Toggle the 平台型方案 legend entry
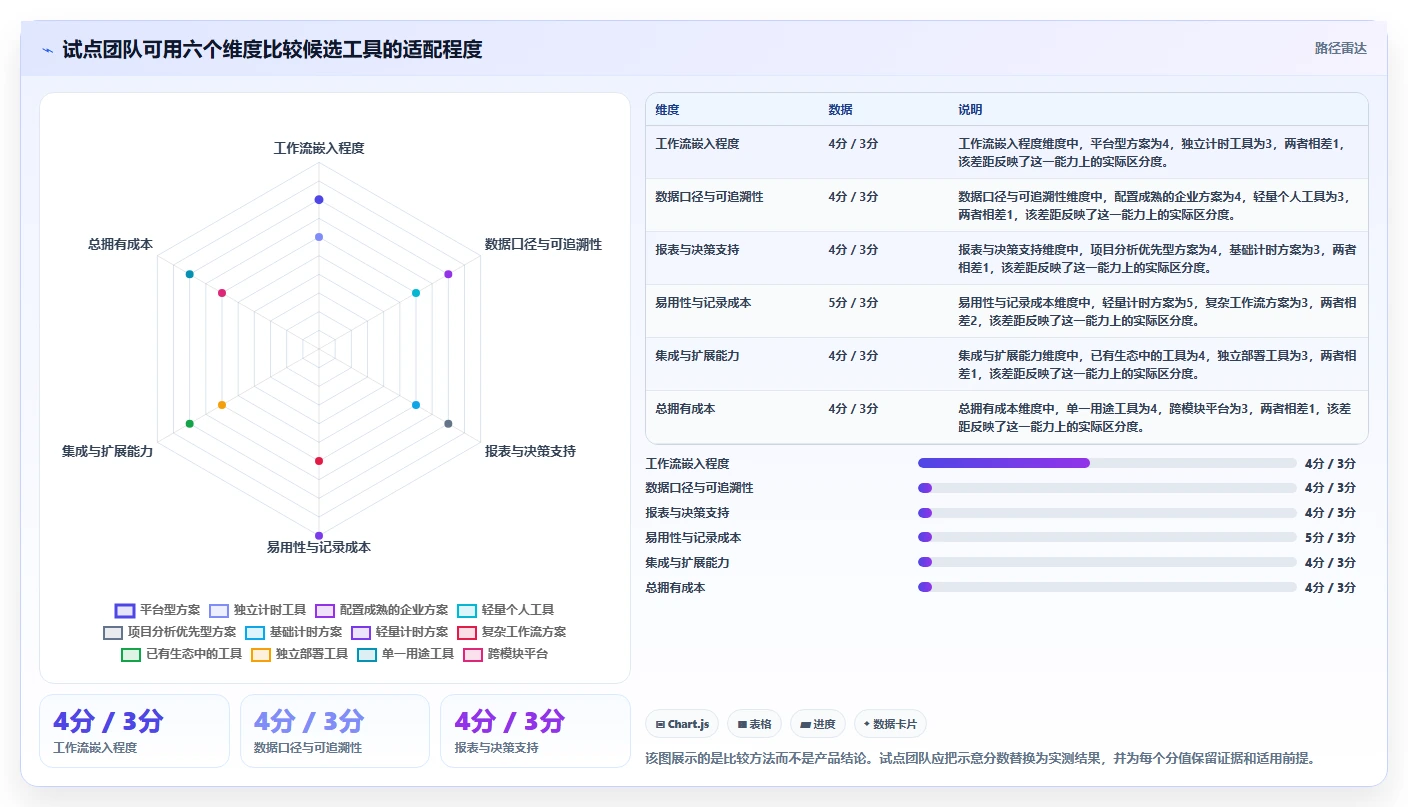Screen dimensions: 1408x807 (x=158, y=610)
